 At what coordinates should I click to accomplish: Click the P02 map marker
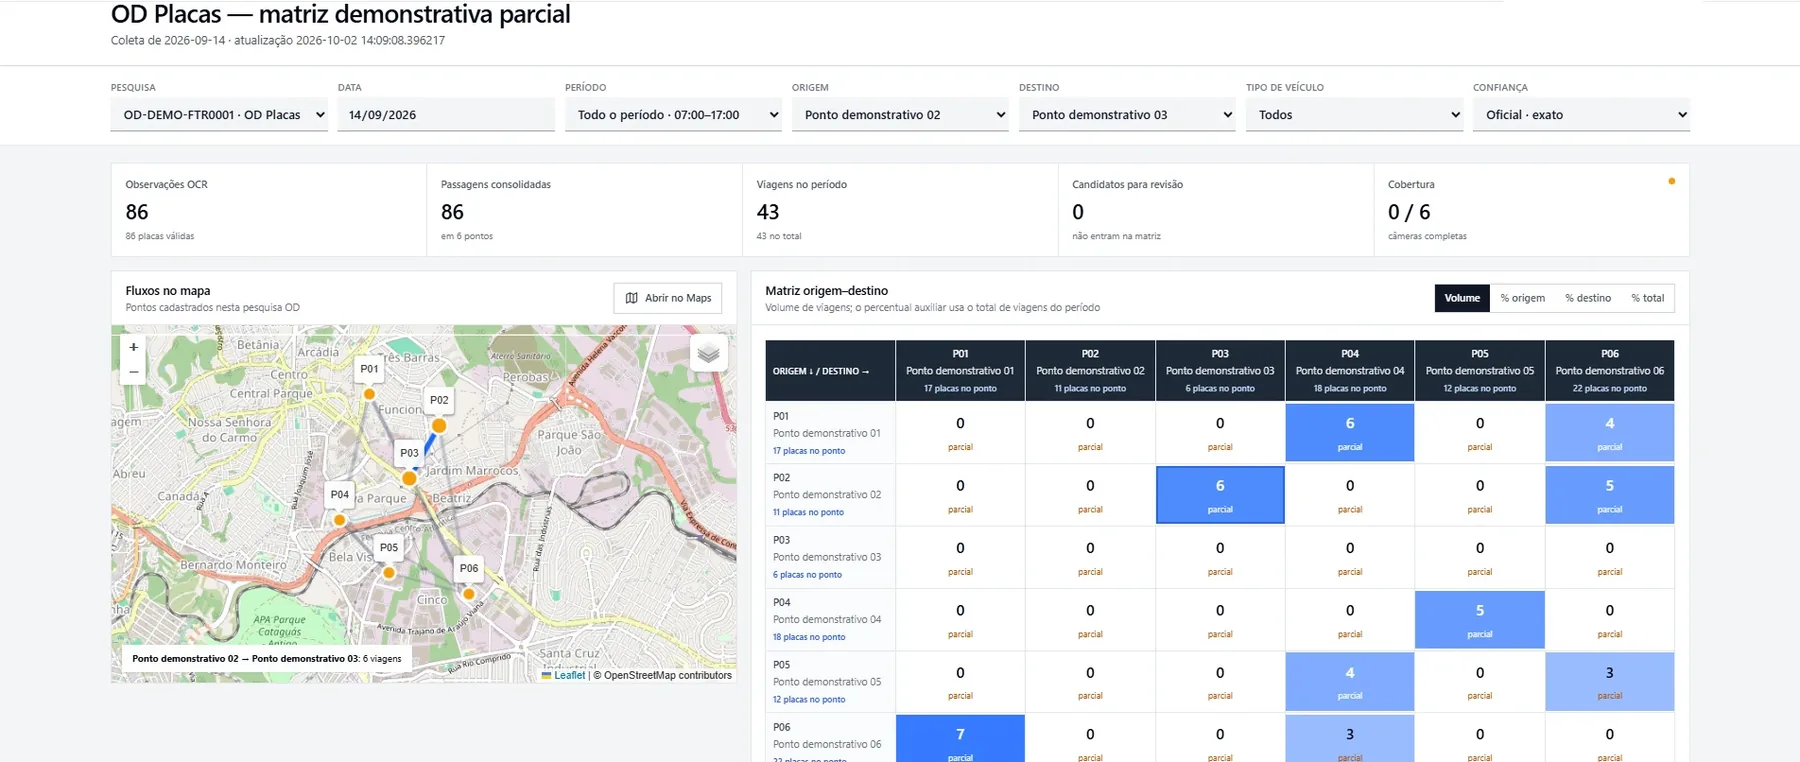point(439,425)
